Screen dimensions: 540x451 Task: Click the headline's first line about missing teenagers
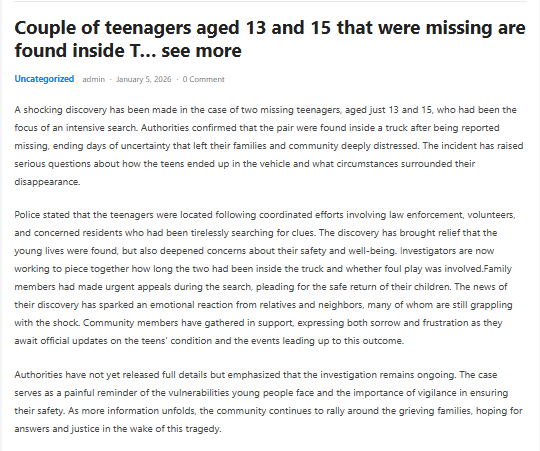[270, 28]
